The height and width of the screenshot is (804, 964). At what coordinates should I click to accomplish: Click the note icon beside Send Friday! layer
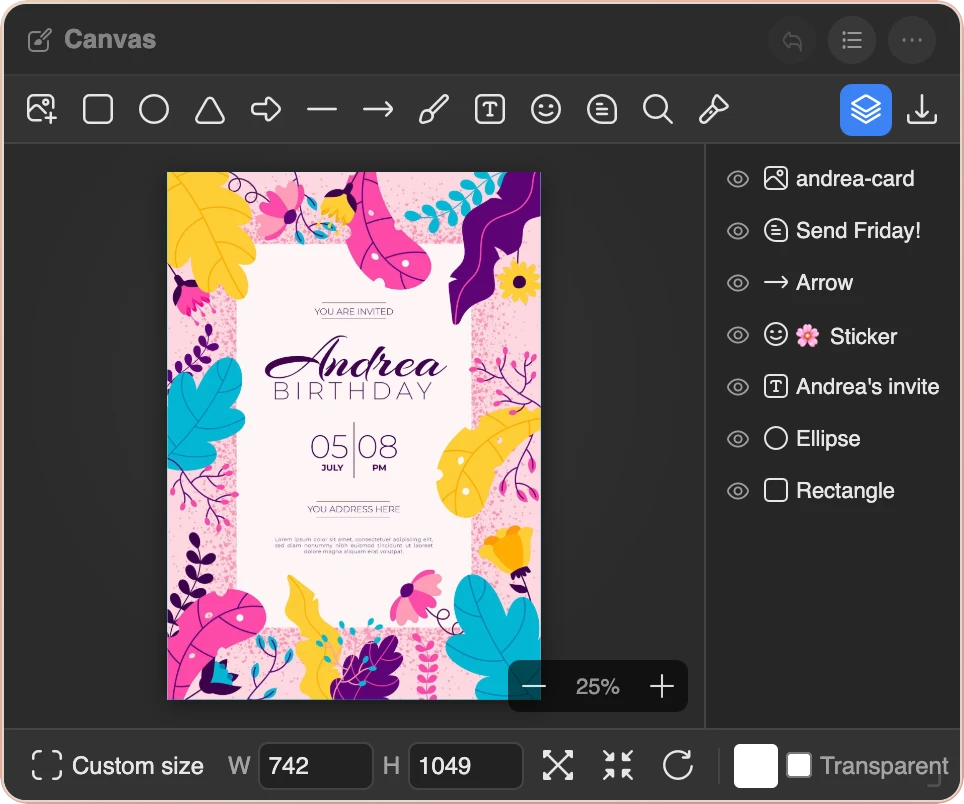click(x=775, y=231)
